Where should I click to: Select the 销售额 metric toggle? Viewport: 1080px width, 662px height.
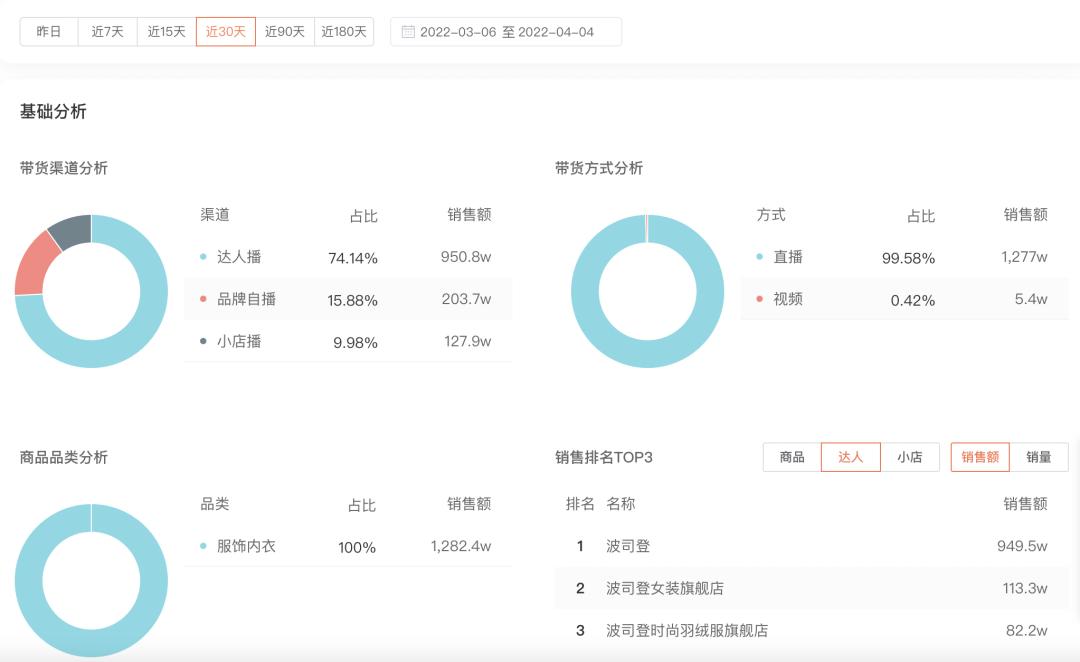point(979,456)
